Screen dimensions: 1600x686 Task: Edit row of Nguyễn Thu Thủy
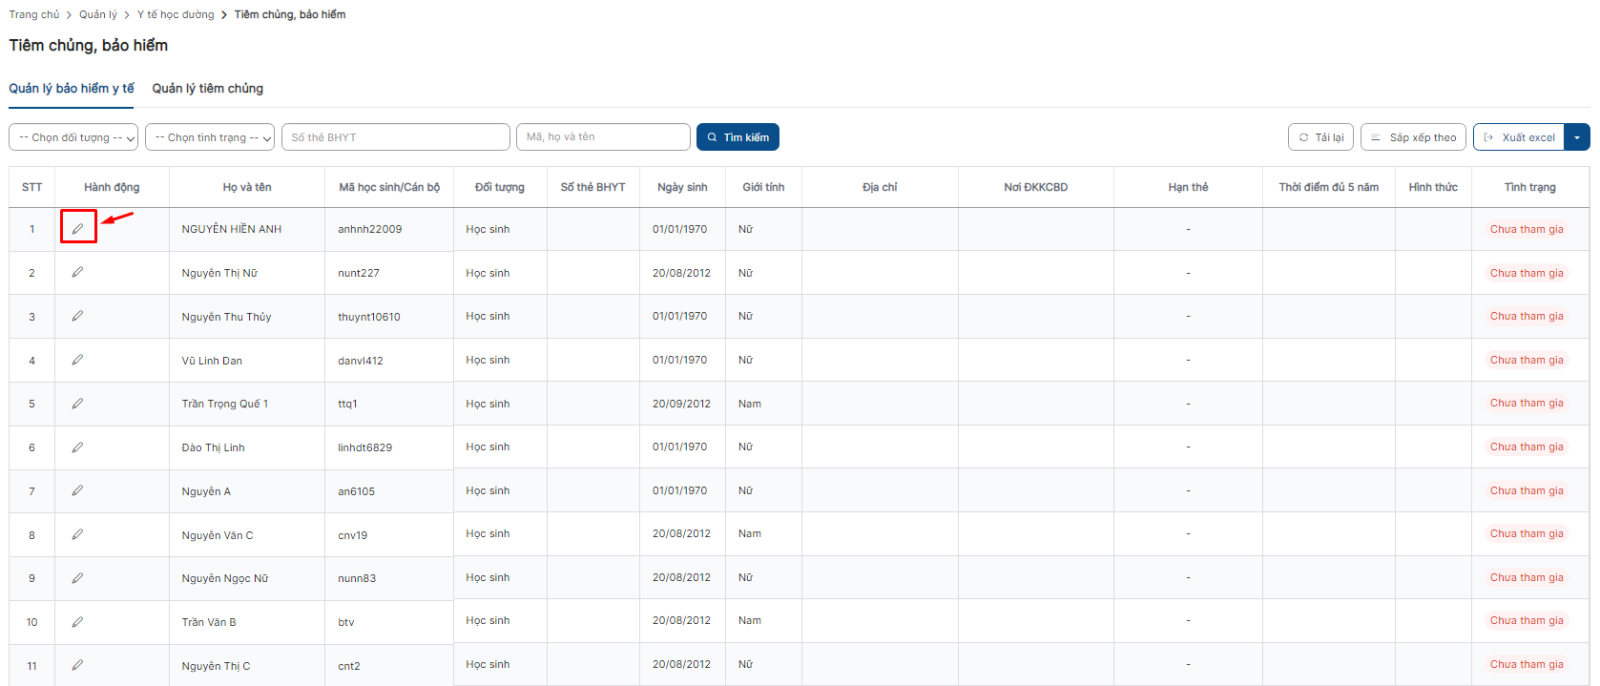tap(78, 316)
